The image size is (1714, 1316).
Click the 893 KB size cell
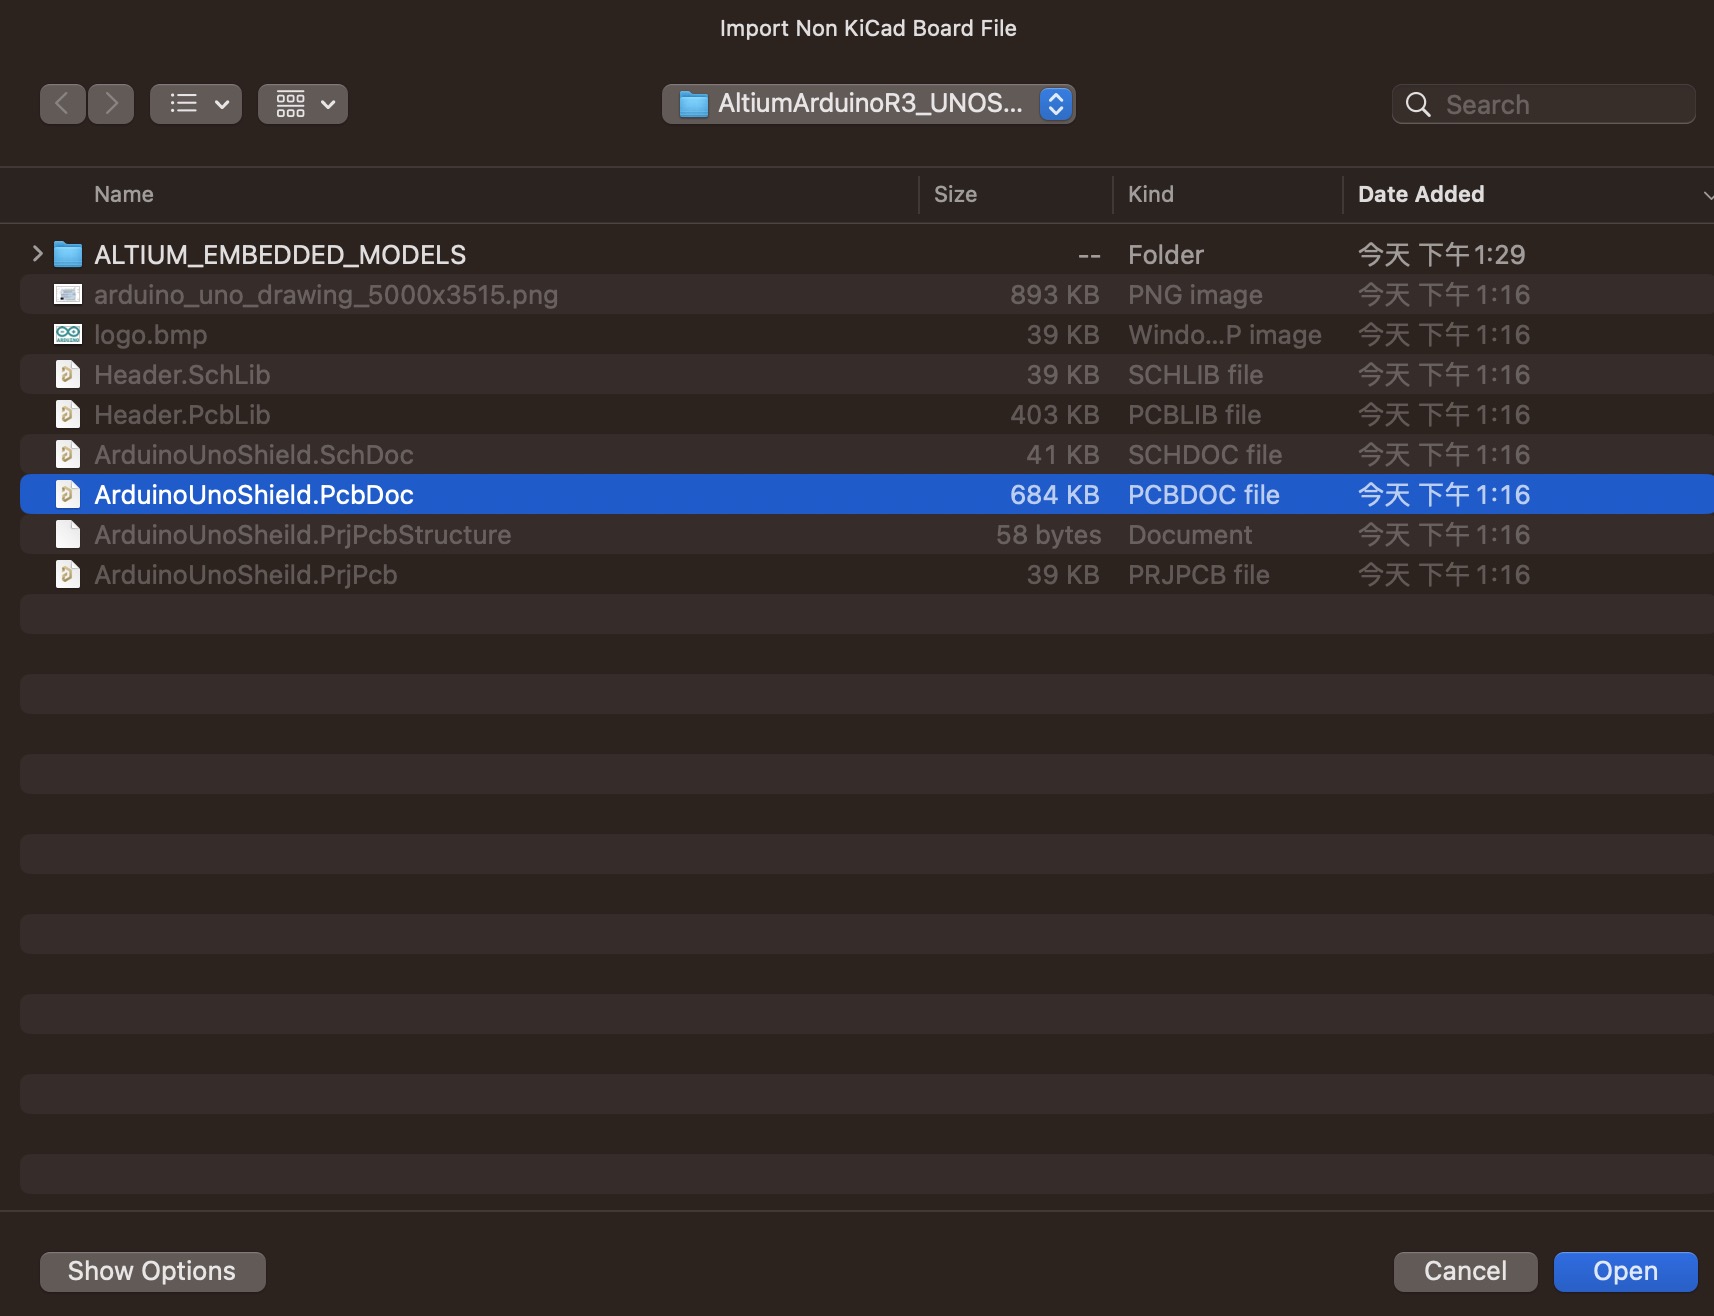(x=1055, y=295)
